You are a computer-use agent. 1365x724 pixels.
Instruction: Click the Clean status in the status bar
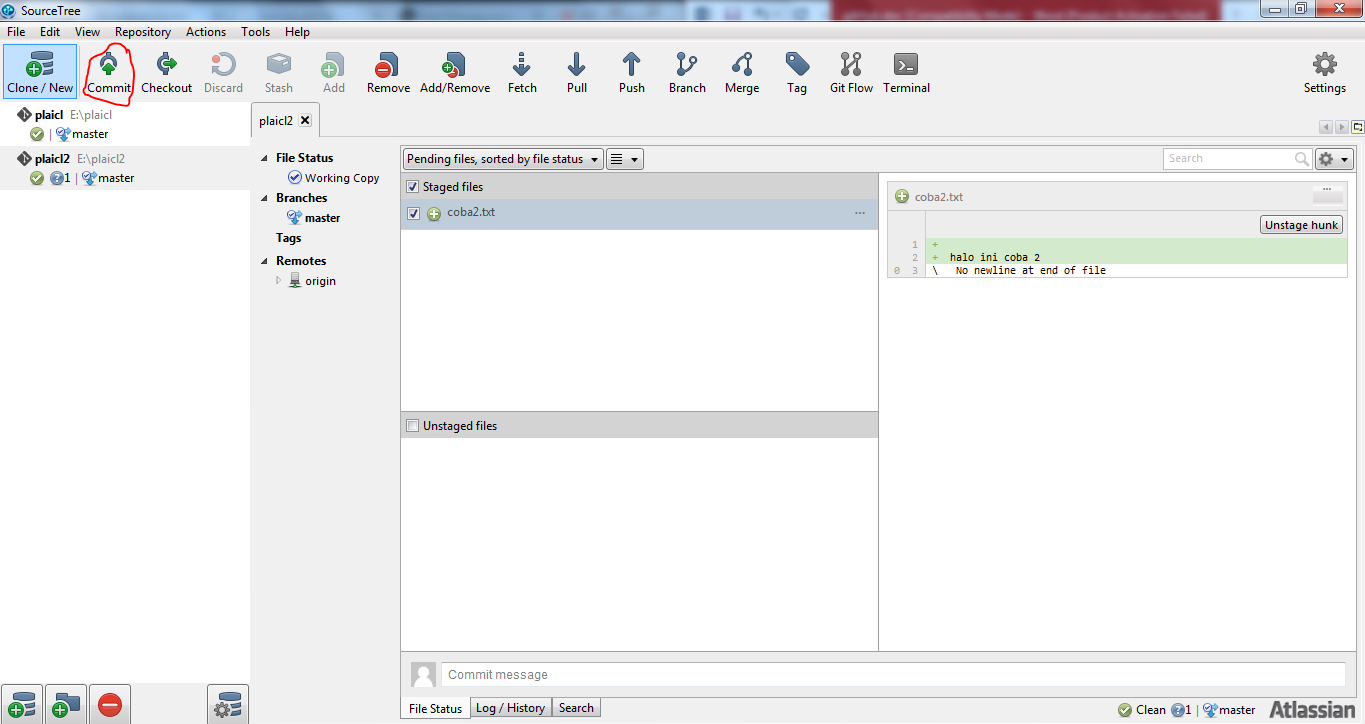[1142, 710]
